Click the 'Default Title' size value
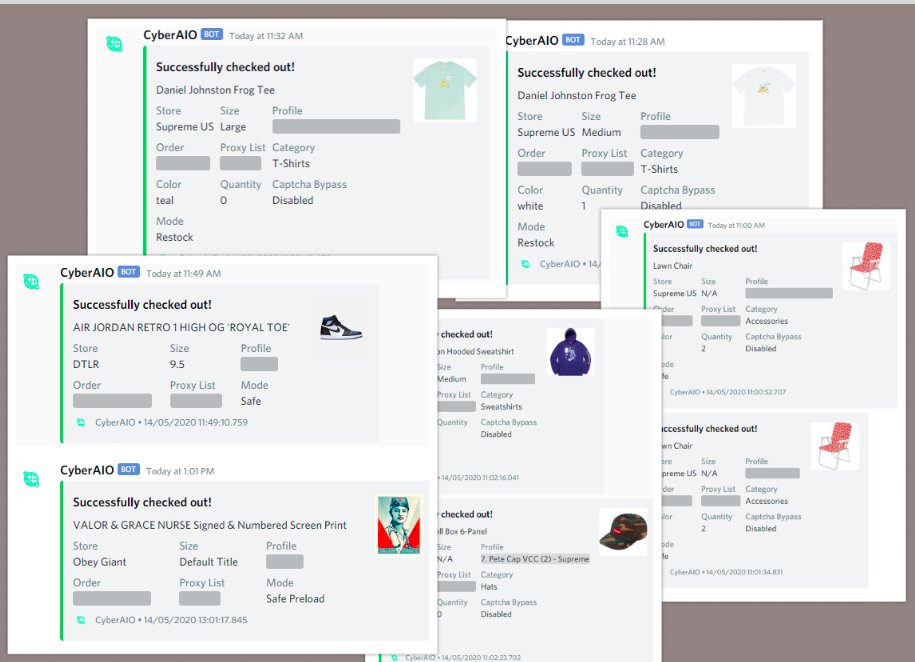Screen dimensions: 915x662 [208, 562]
